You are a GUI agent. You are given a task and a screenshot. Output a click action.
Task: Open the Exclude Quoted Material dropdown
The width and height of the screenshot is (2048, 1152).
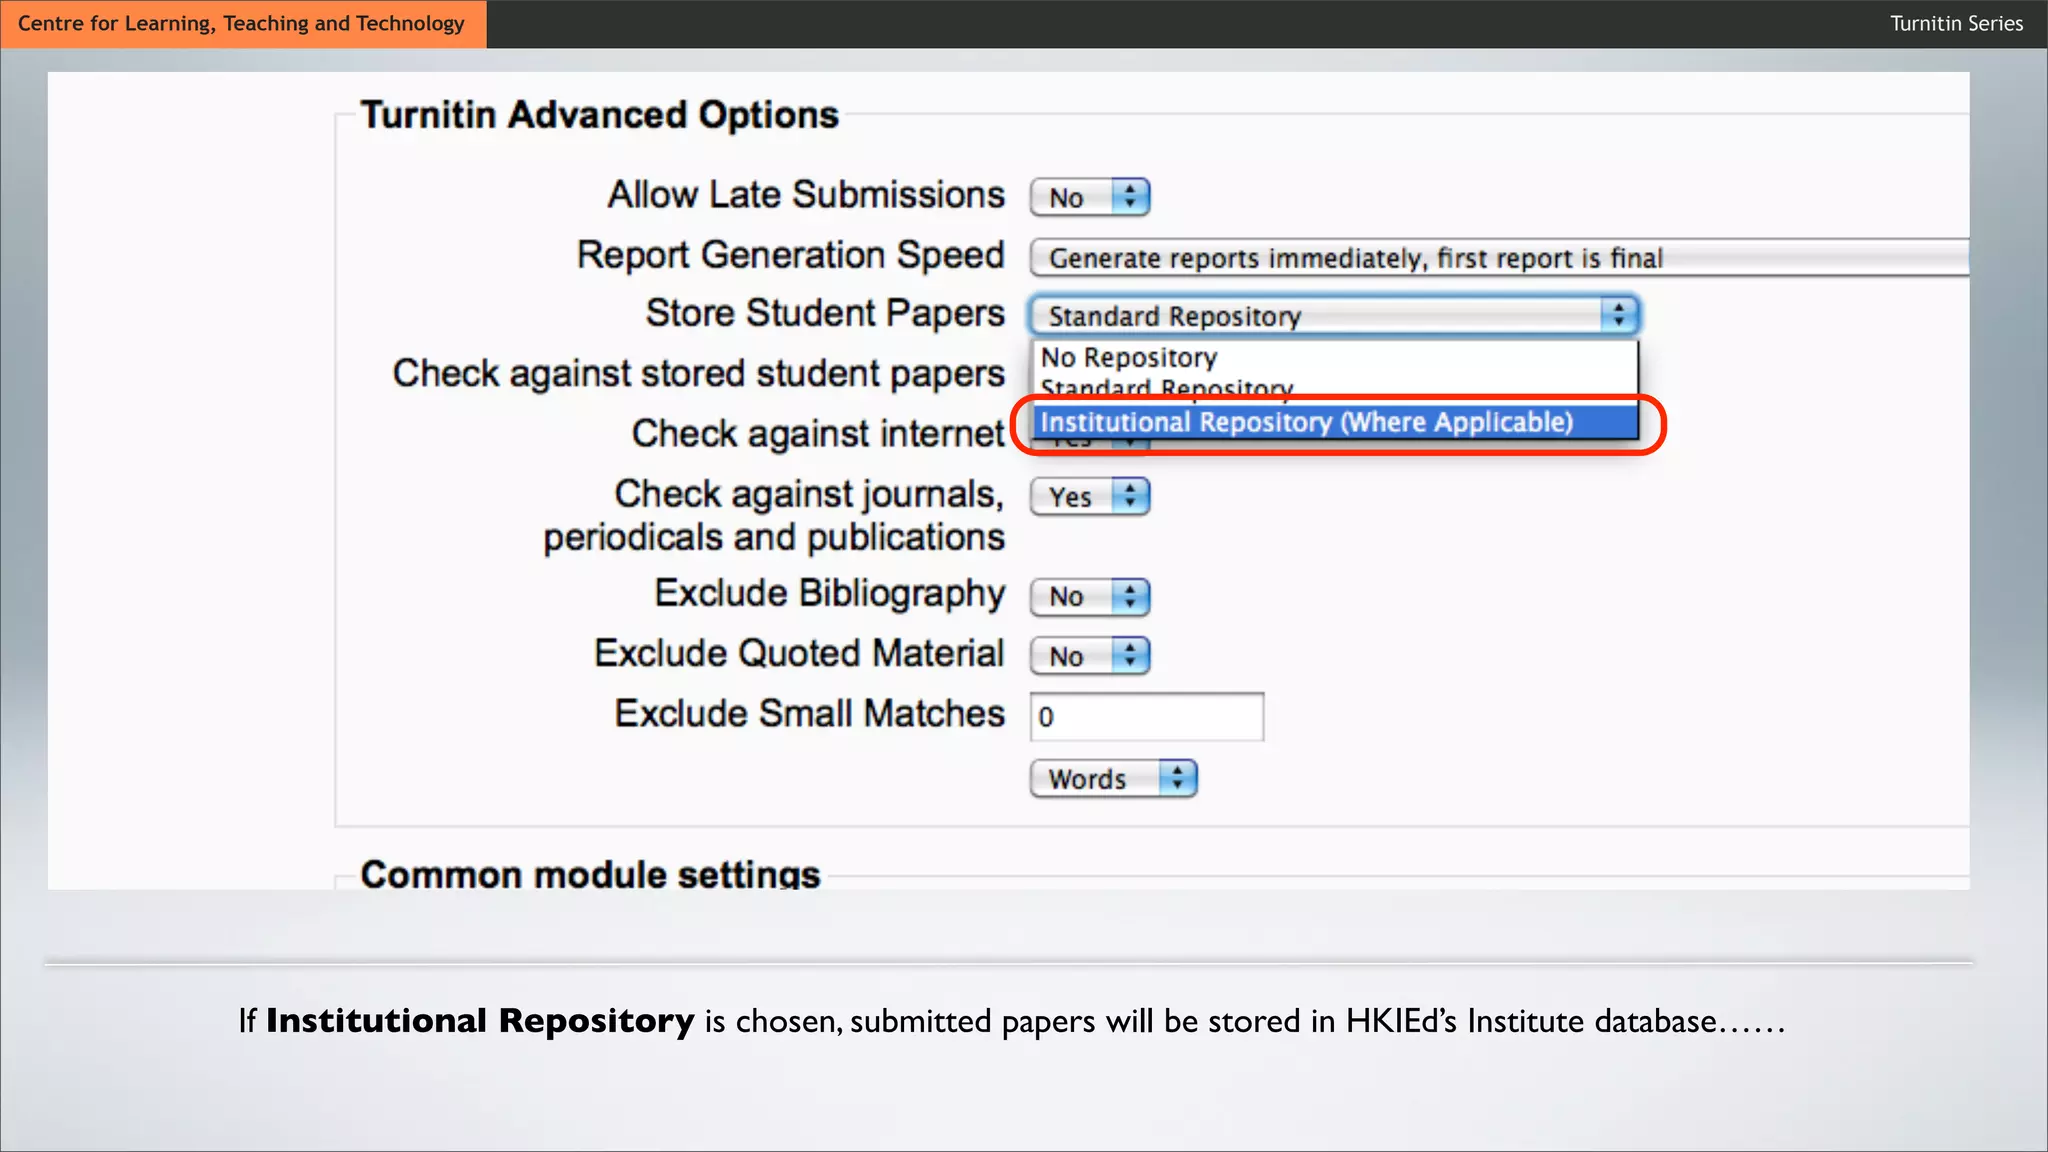(x=1072, y=657)
